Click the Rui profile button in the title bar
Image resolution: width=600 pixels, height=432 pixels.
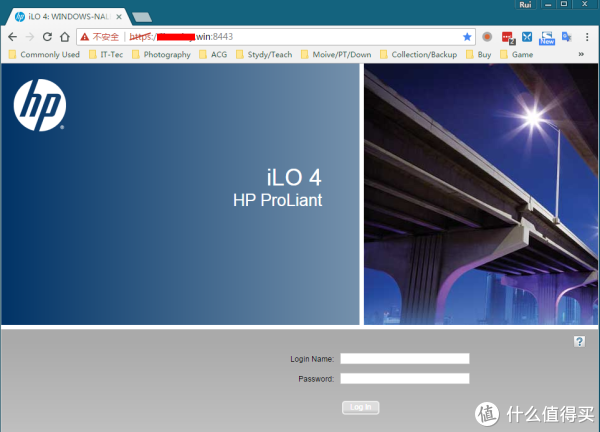coord(525,5)
